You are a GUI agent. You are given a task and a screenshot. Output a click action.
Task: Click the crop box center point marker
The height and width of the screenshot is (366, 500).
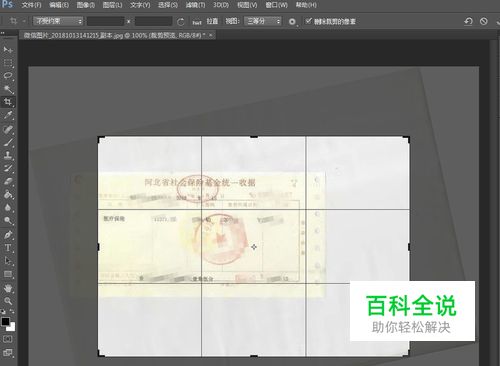254,247
